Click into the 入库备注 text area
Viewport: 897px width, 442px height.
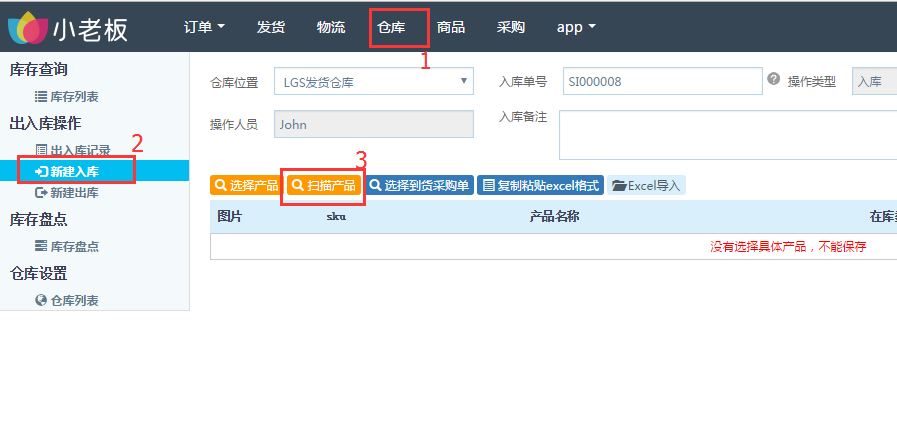(x=727, y=135)
